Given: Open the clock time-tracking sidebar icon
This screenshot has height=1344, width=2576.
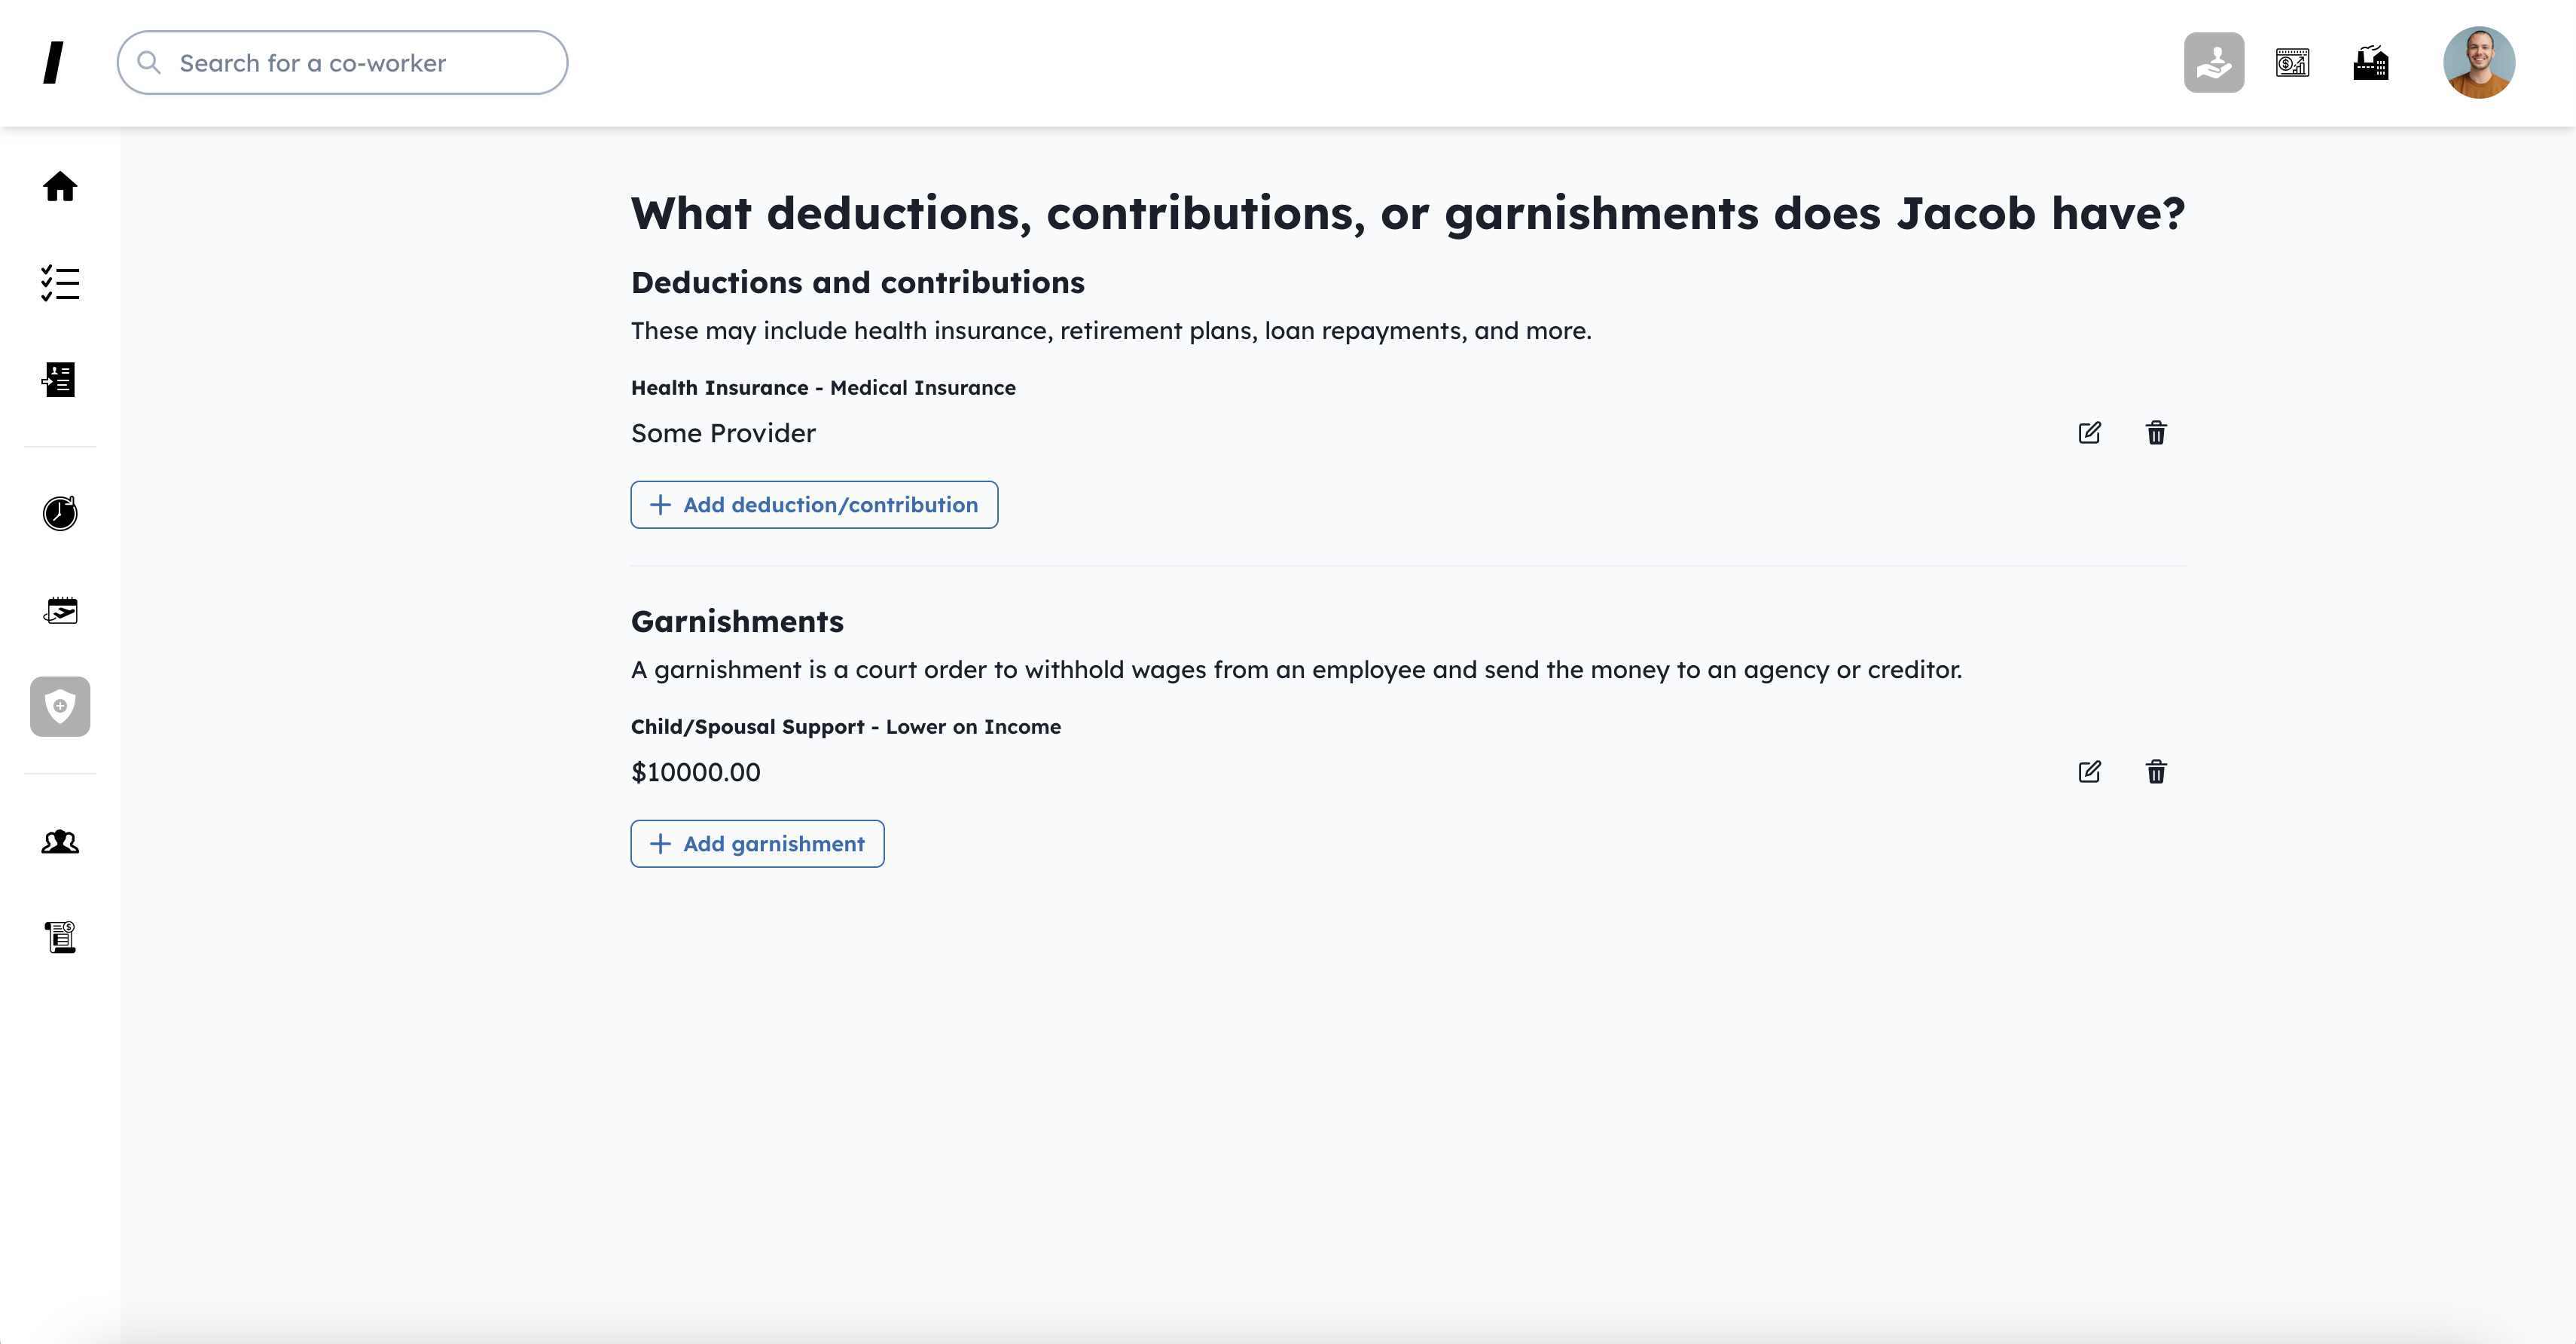Looking at the screenshot, I should [60, 513].
